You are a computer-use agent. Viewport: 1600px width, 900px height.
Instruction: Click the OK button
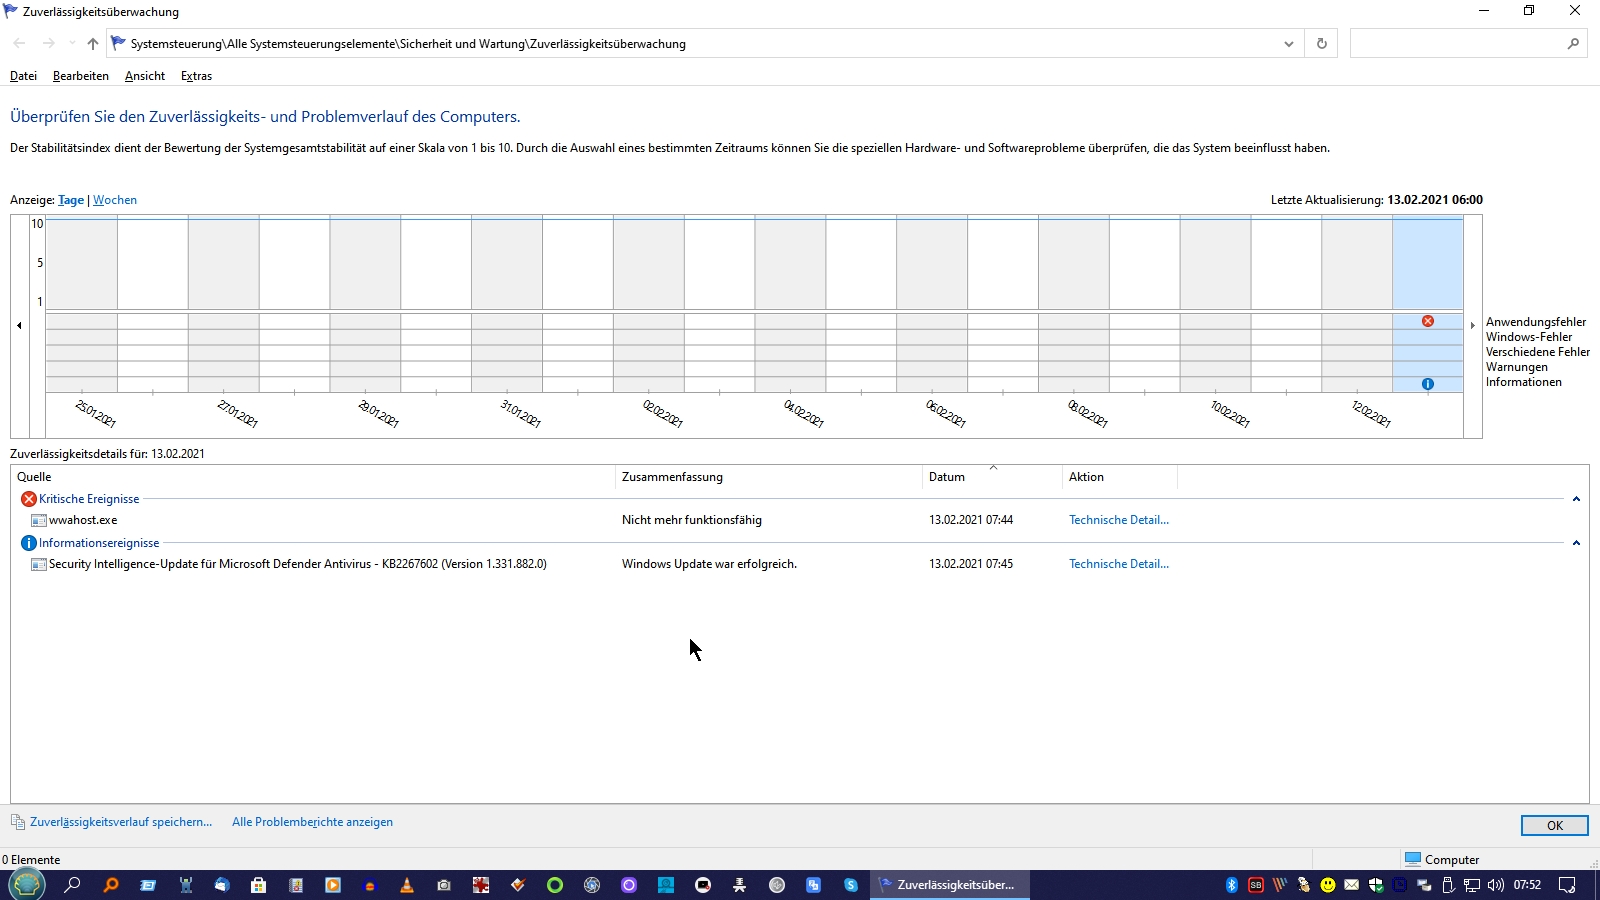point(1554,825)
